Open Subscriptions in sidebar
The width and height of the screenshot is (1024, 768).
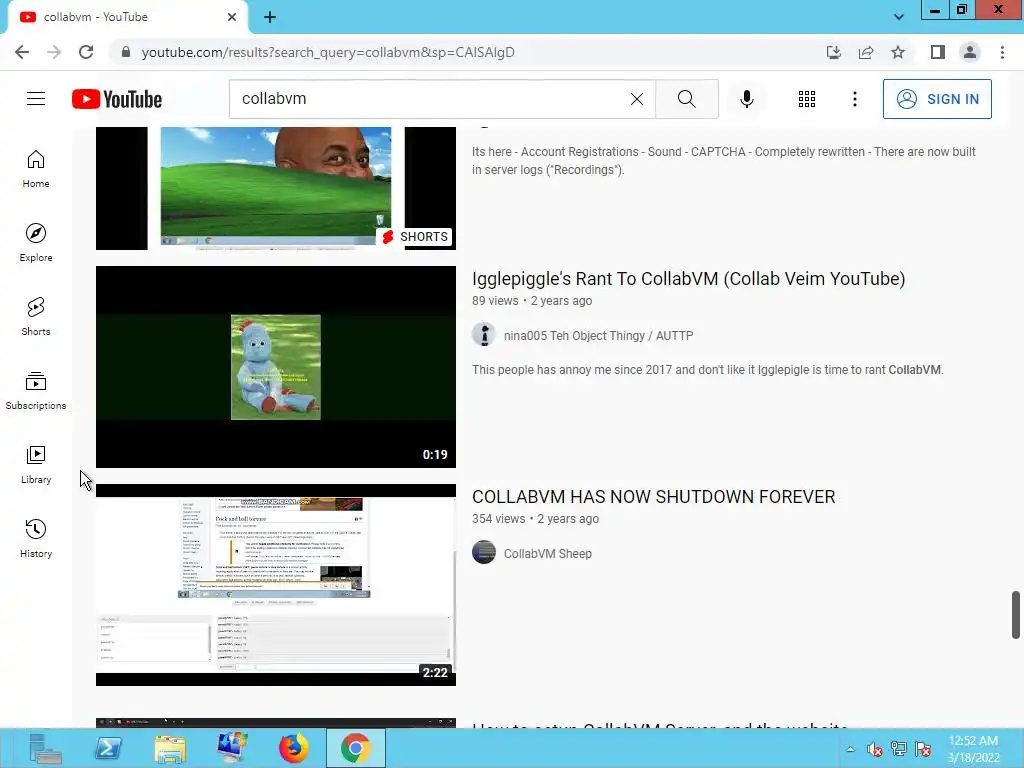tap(36, 391)
